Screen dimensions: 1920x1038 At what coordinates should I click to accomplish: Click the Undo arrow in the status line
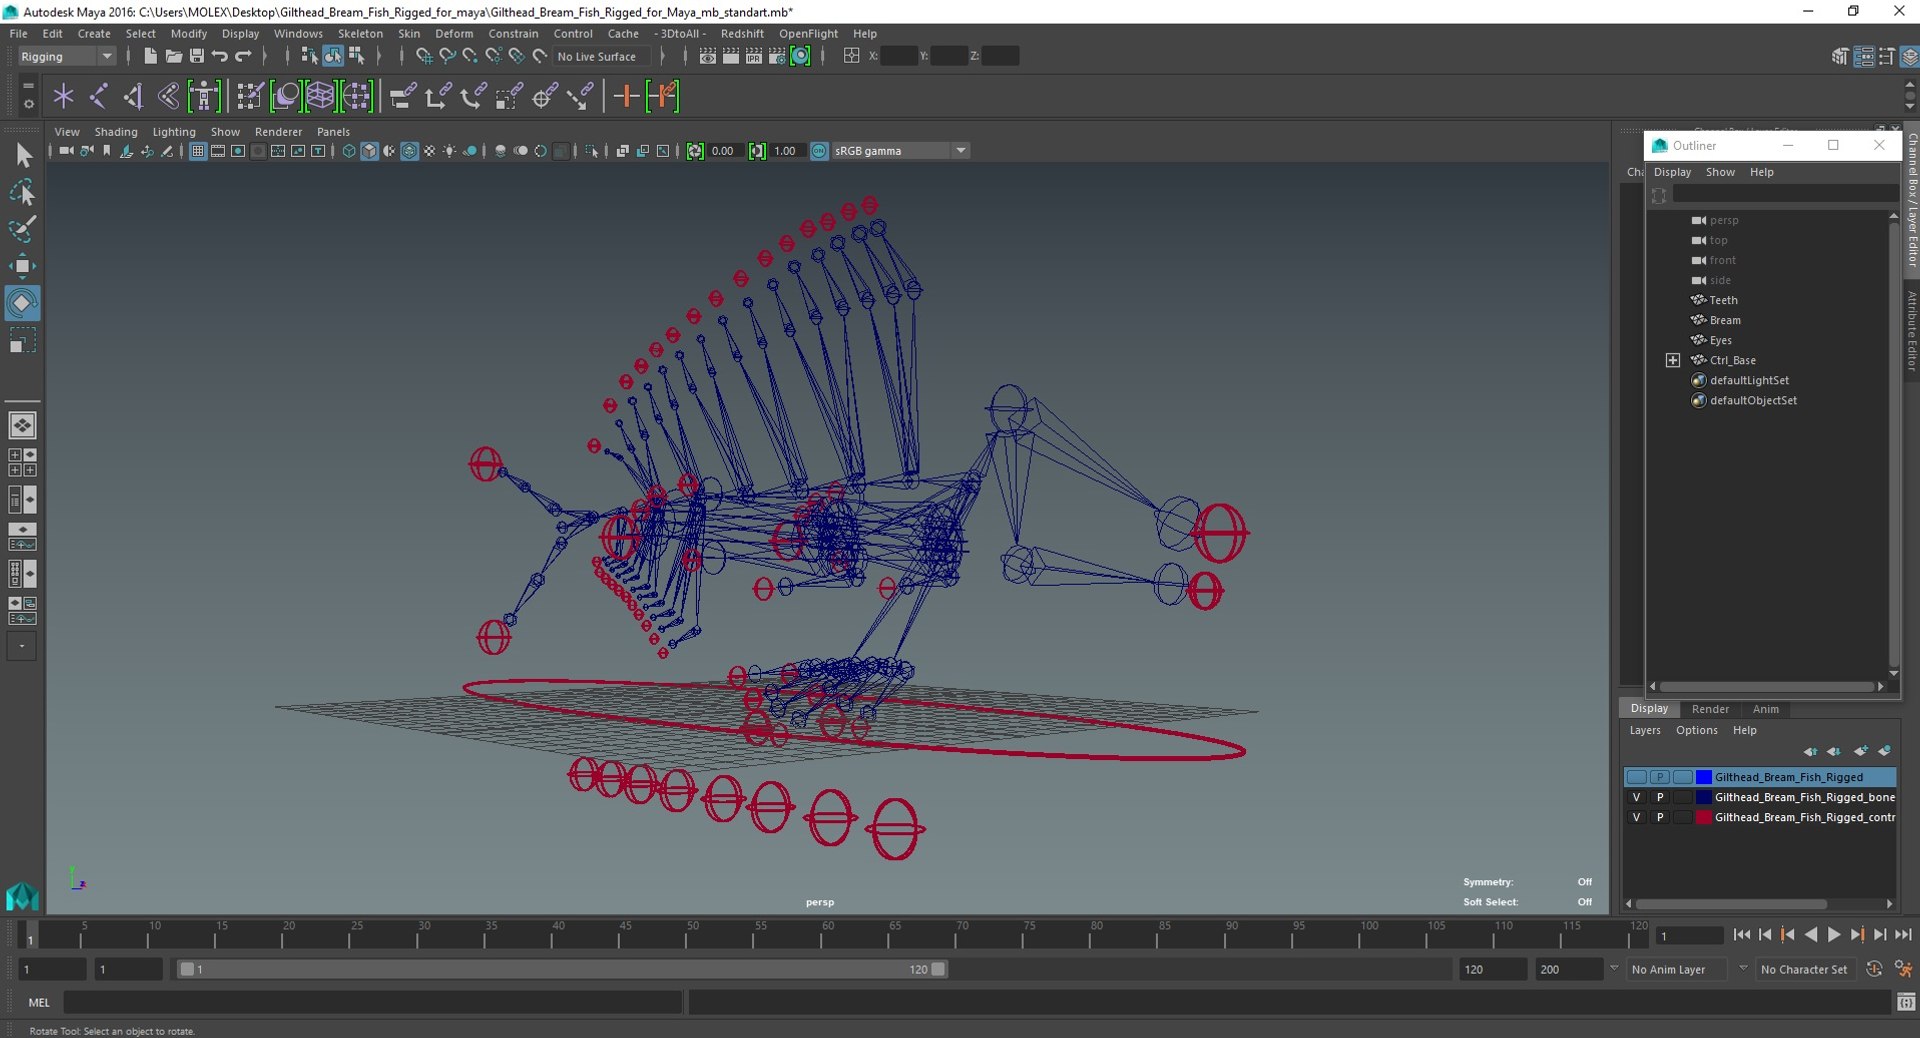click(220, 56)
